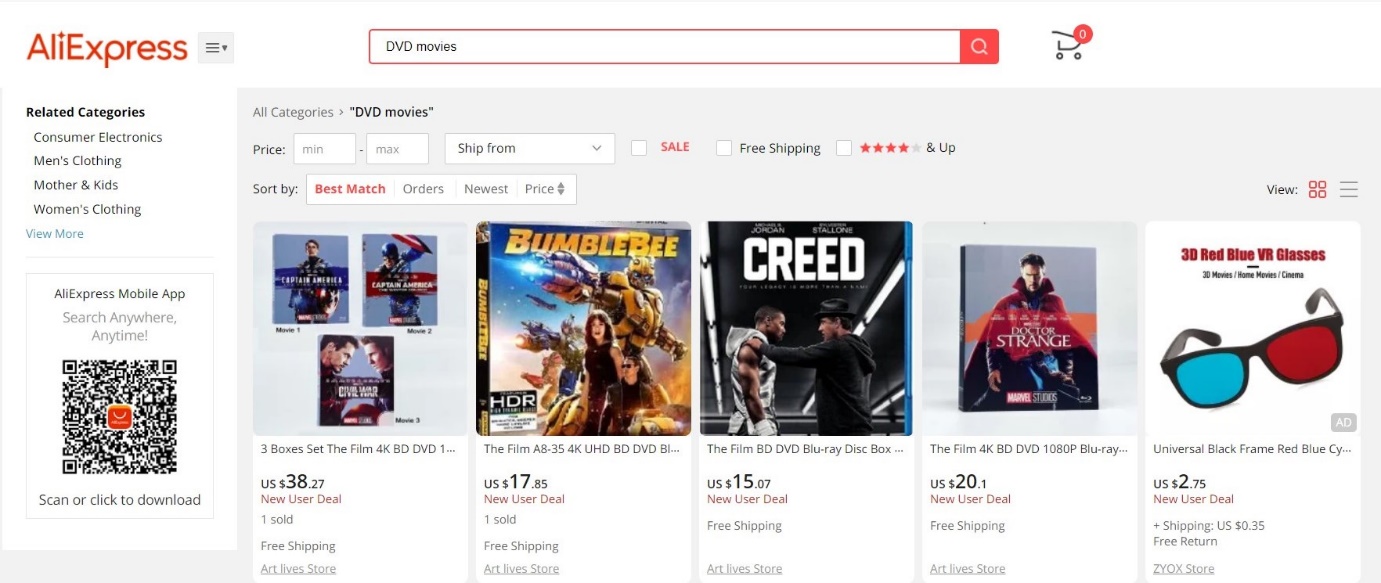Expand View More related categories

(x=55, y=234)
